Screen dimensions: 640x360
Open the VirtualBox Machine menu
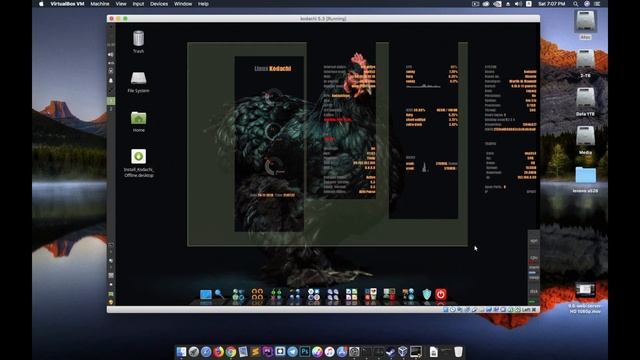tap(100, 4)
